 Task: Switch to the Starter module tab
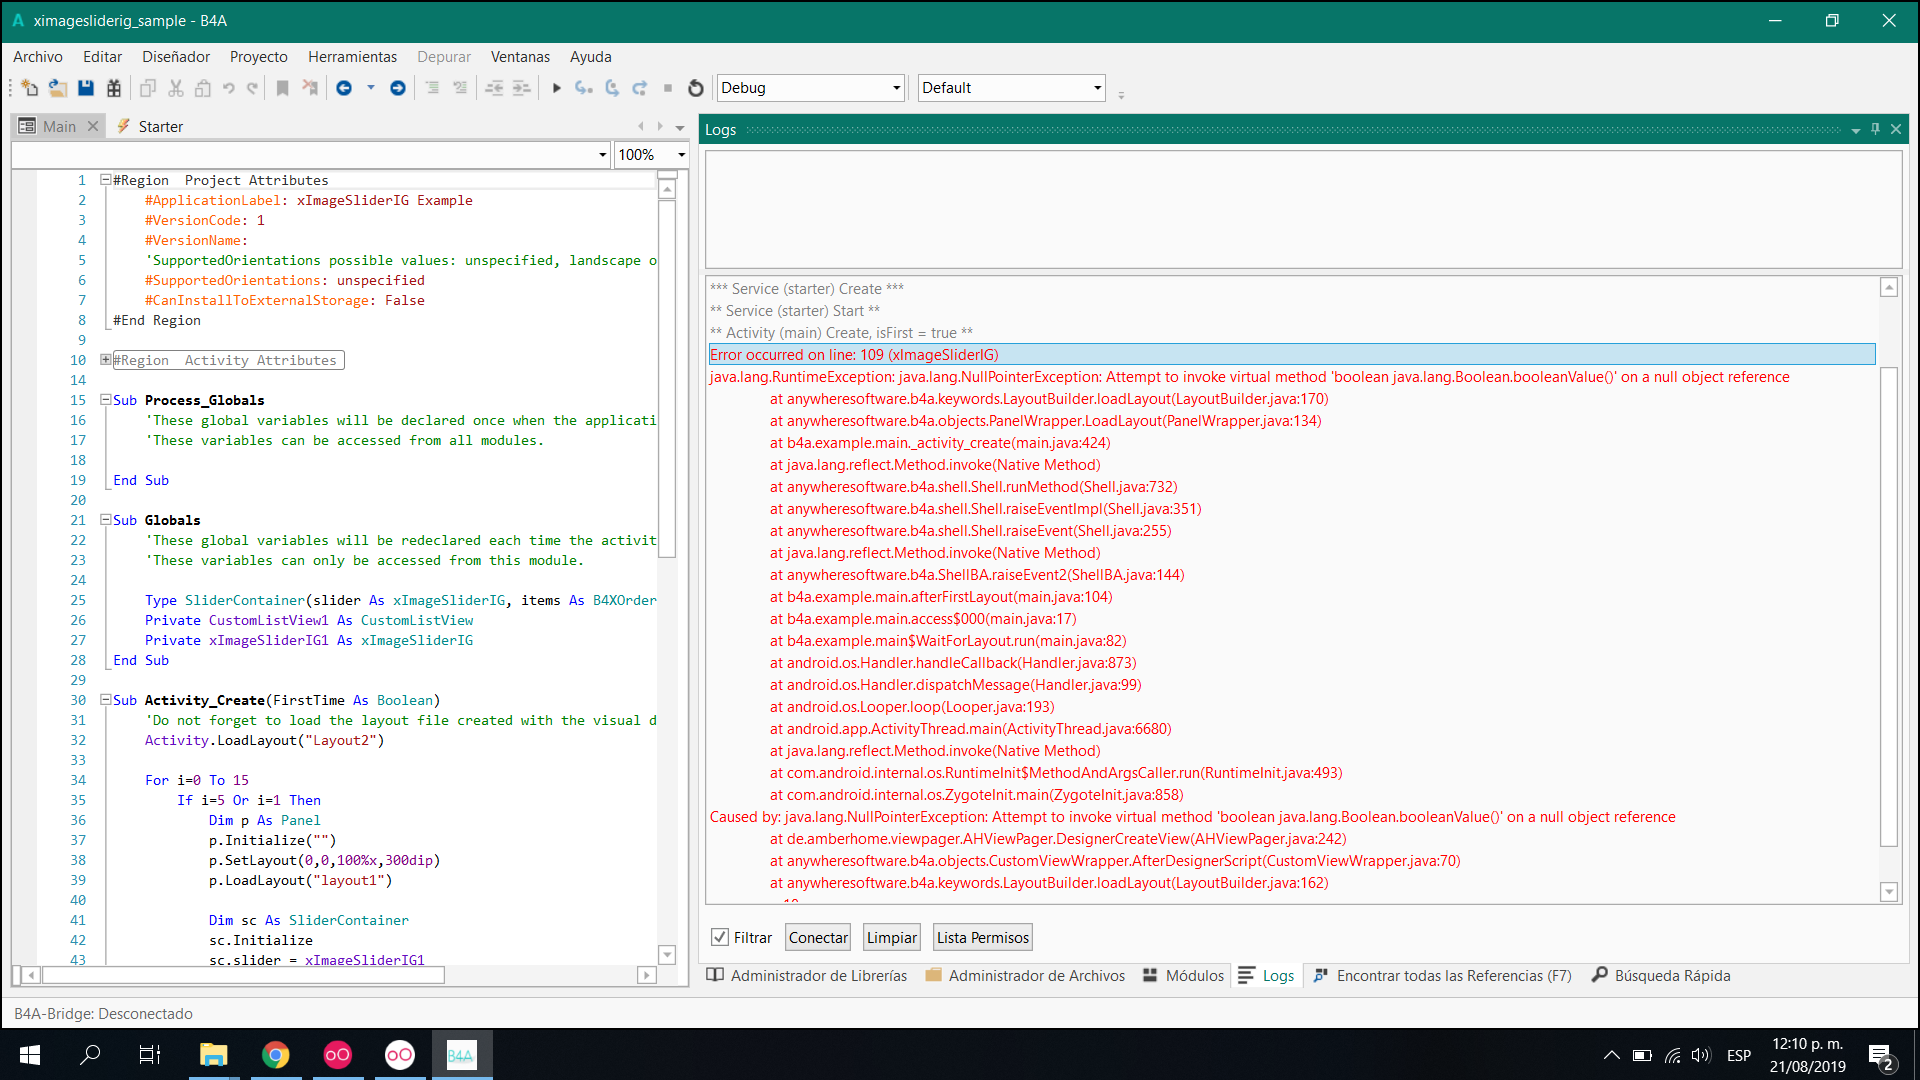pyautogui.click(x=159, y=126)
